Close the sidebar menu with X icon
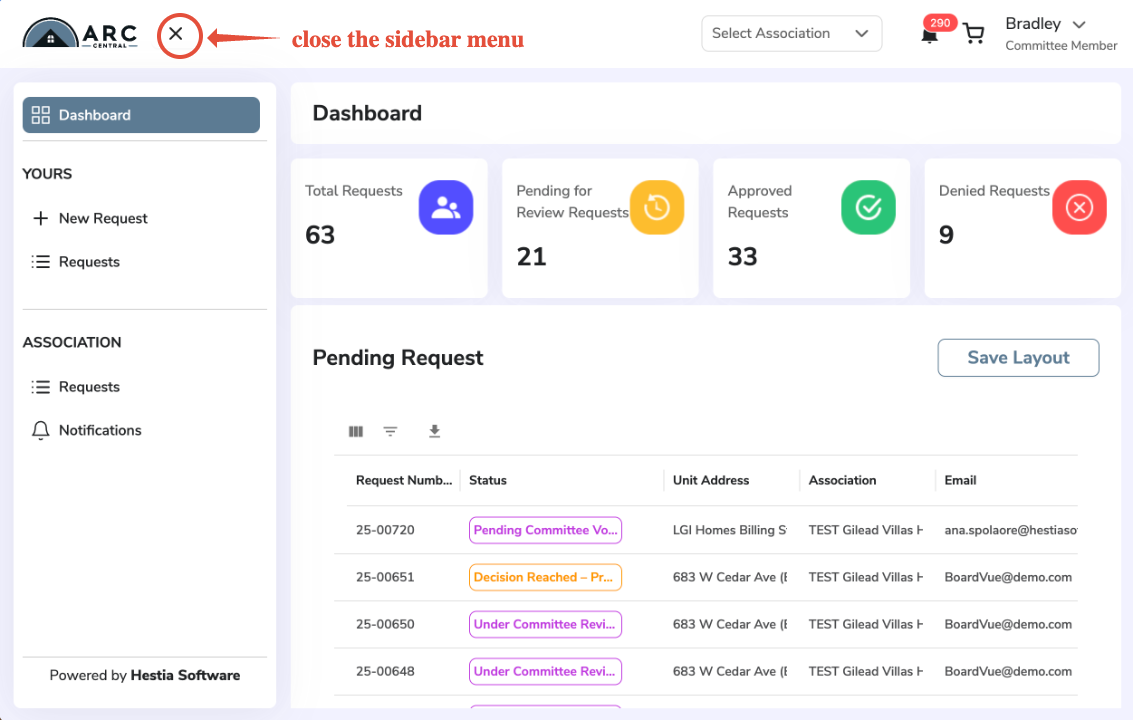 click(176, 34)
